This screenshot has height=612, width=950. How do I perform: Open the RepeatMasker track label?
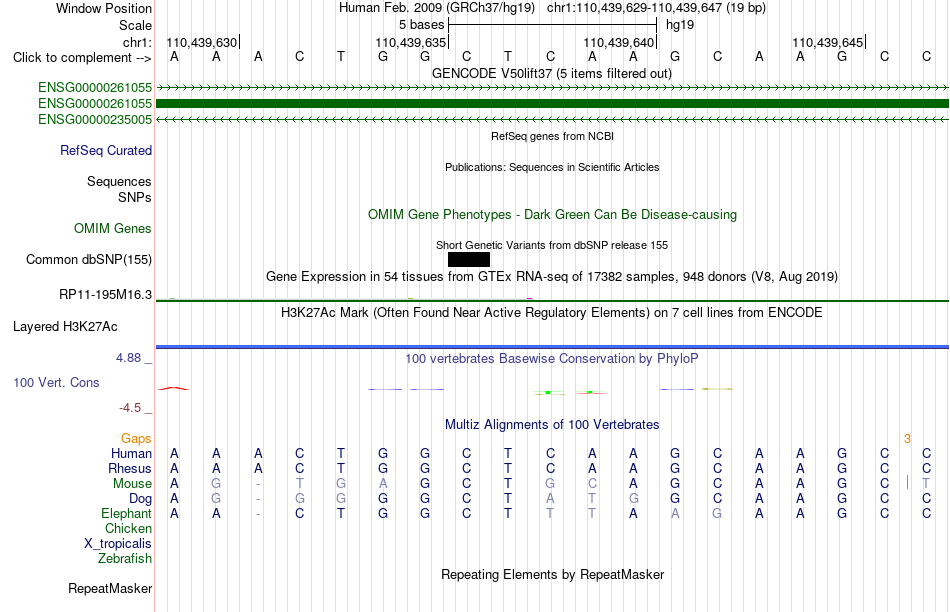pos(110,588)
